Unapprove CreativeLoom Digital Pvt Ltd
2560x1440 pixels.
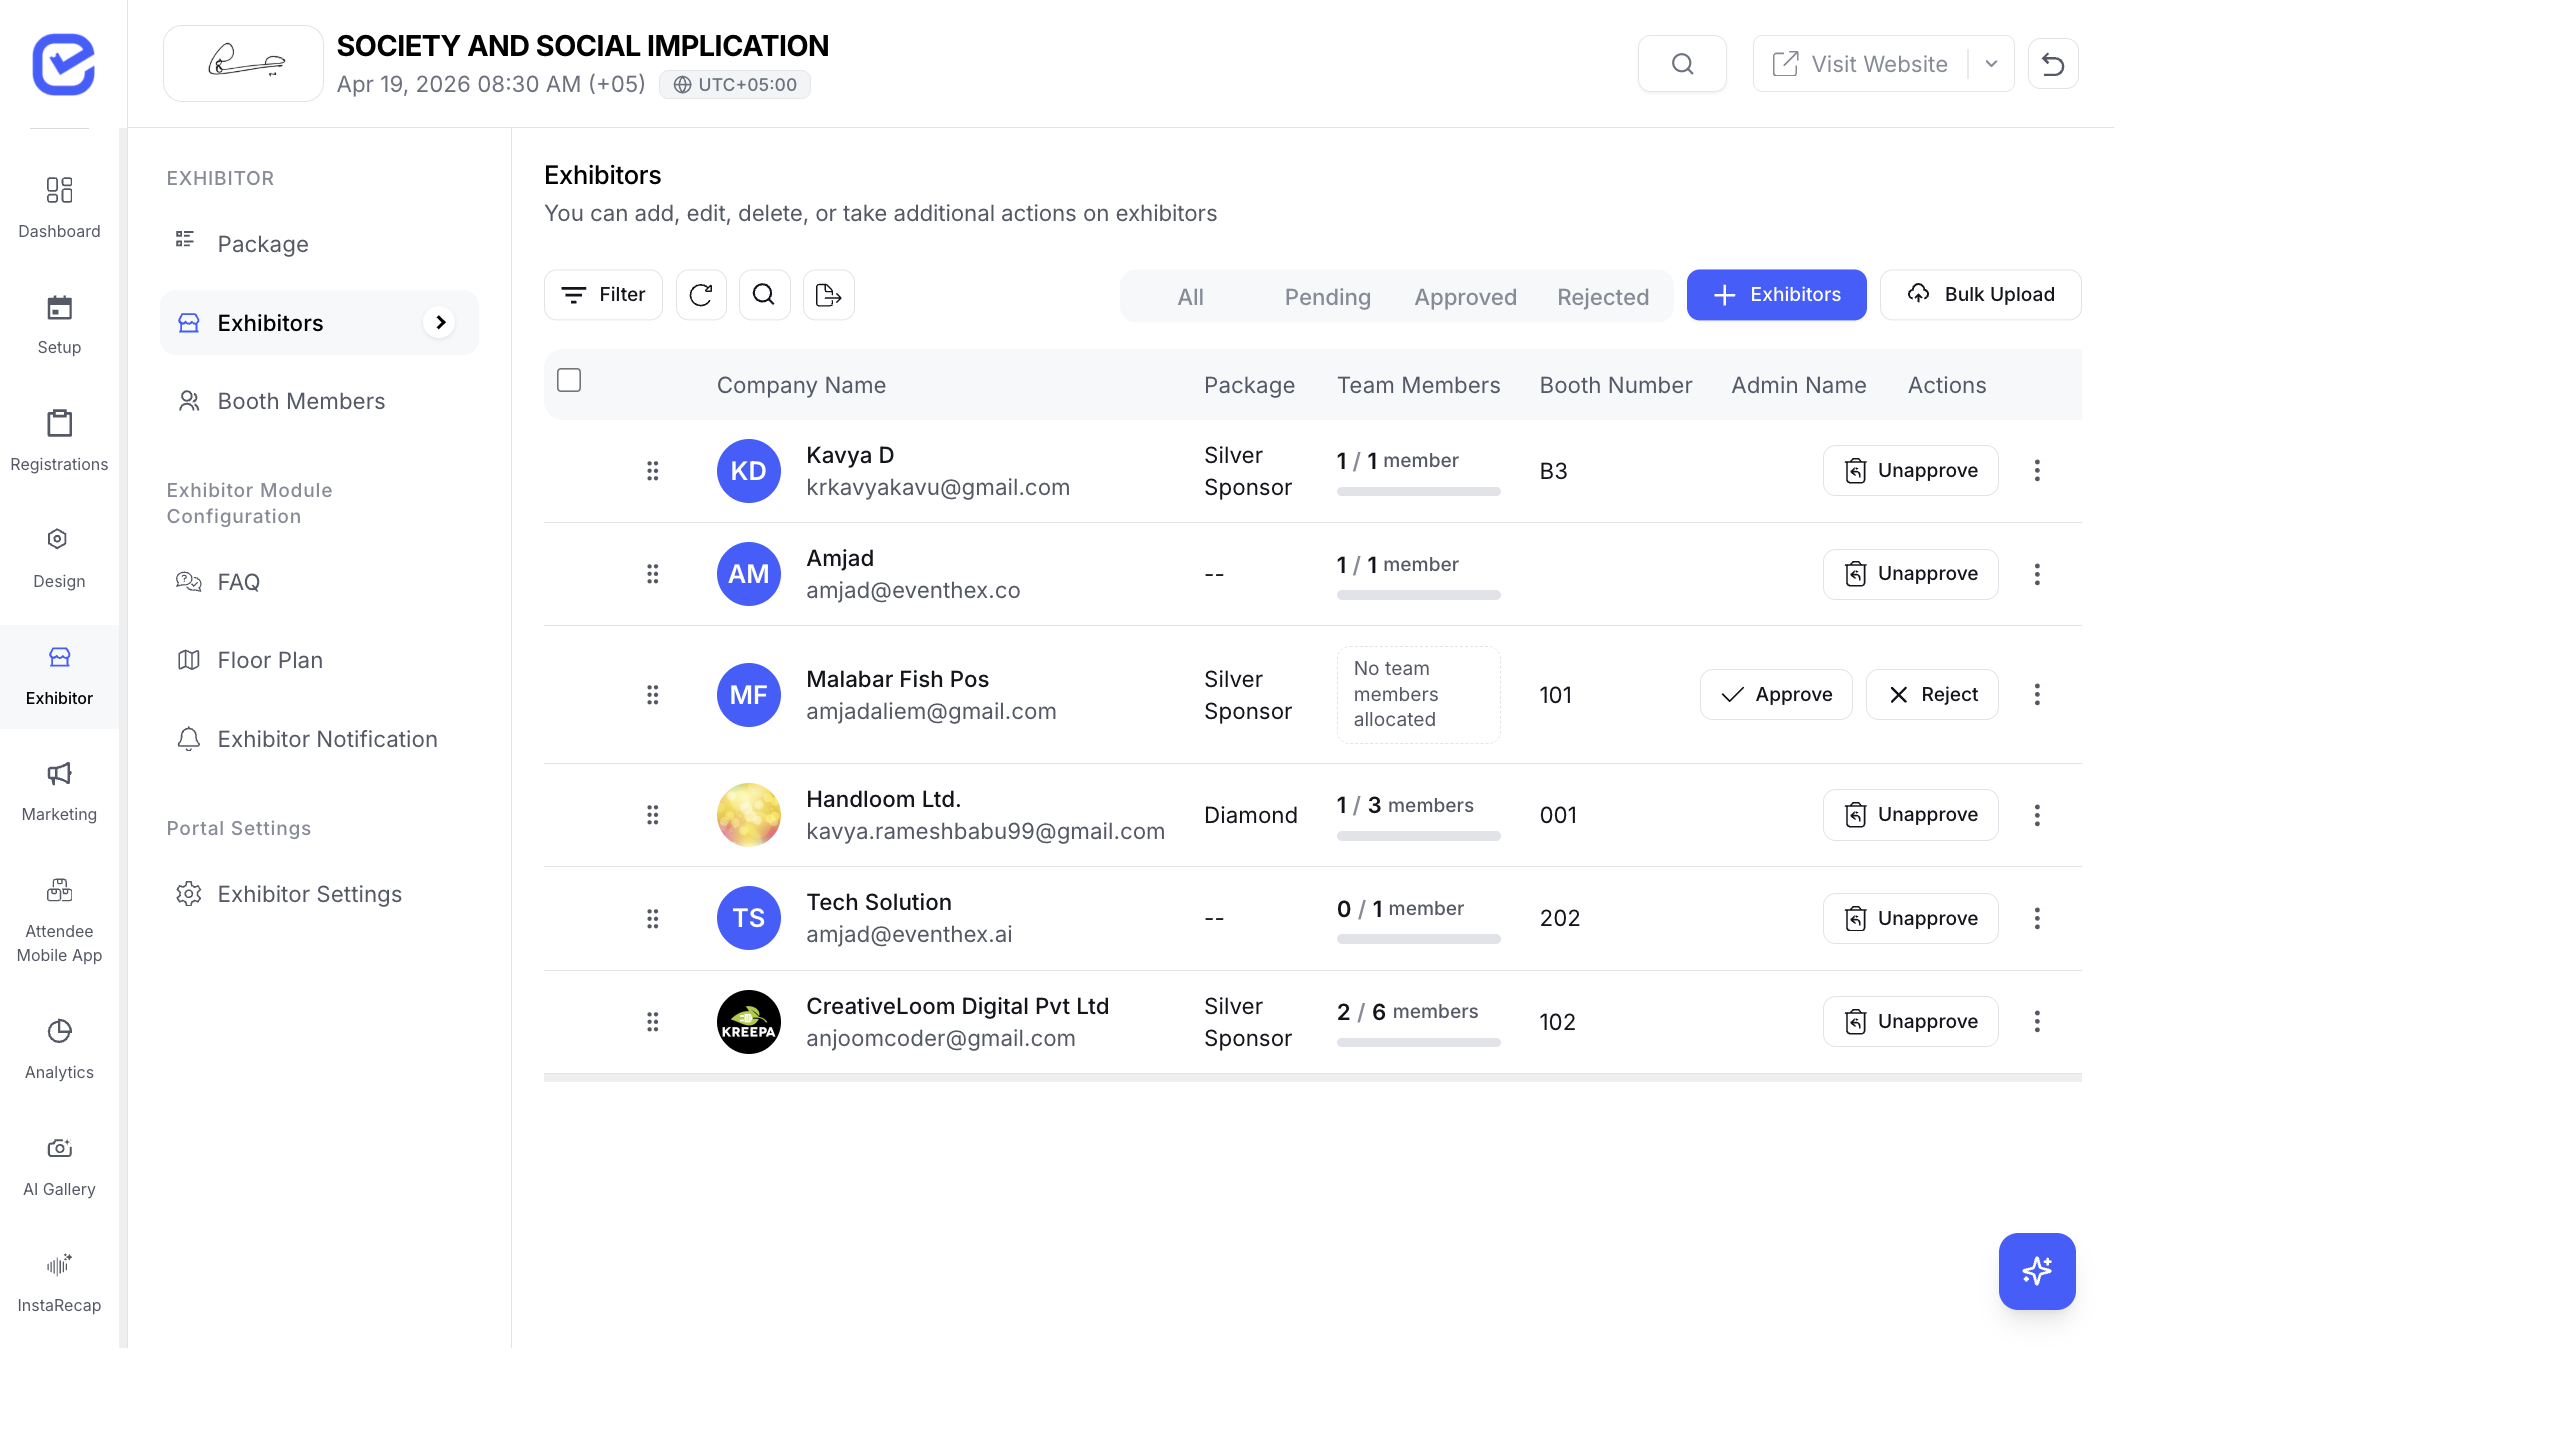click(1910, 1021)
